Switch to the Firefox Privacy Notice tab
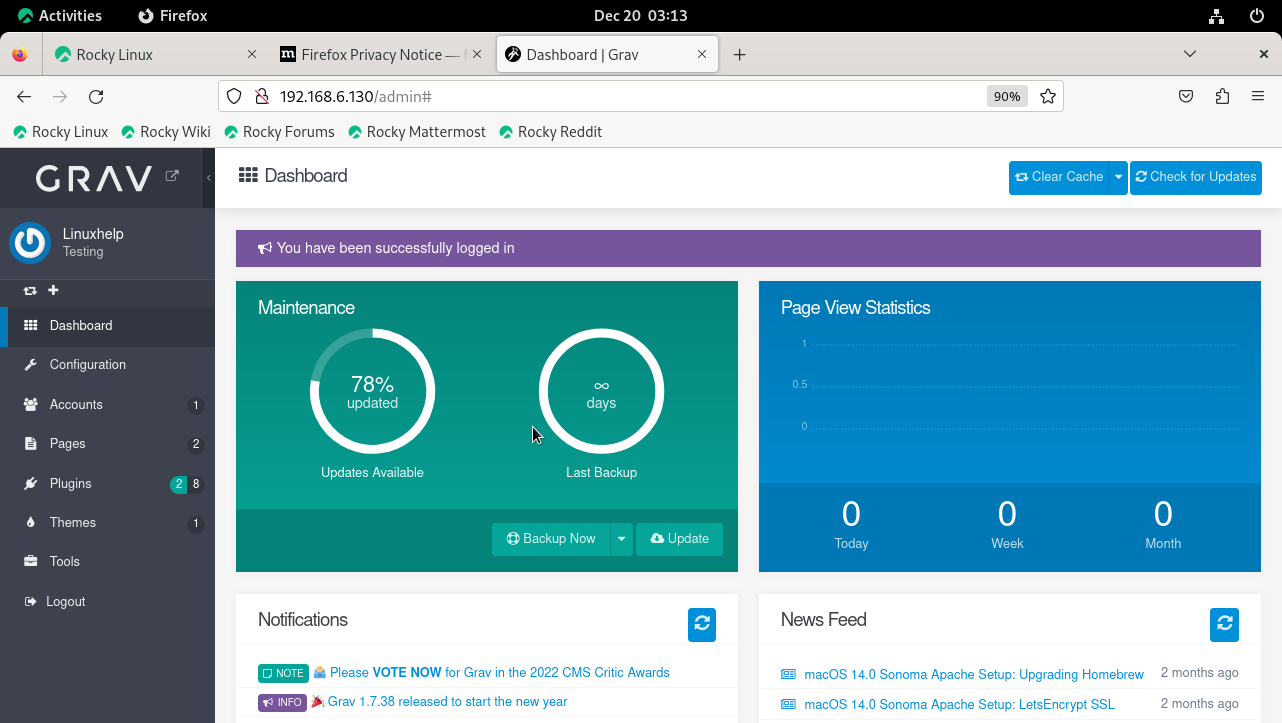The width and height of the screenshot is (1282, 723). (x=381, y=55)
